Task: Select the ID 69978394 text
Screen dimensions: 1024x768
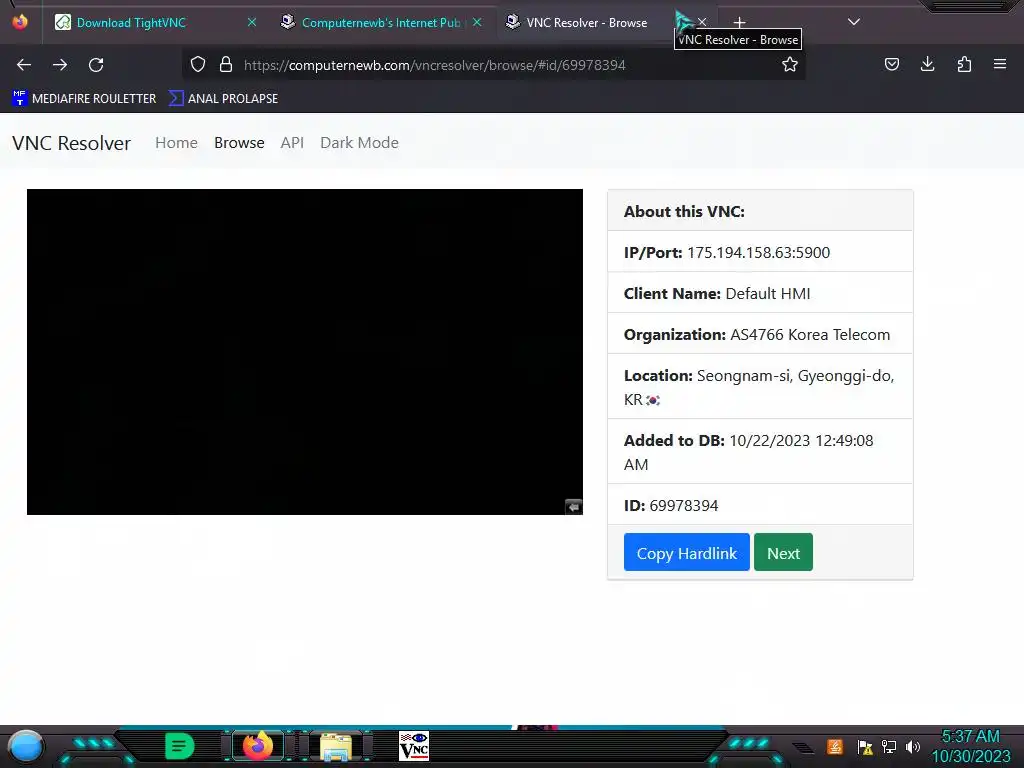Action: click(x=671, y=505)
